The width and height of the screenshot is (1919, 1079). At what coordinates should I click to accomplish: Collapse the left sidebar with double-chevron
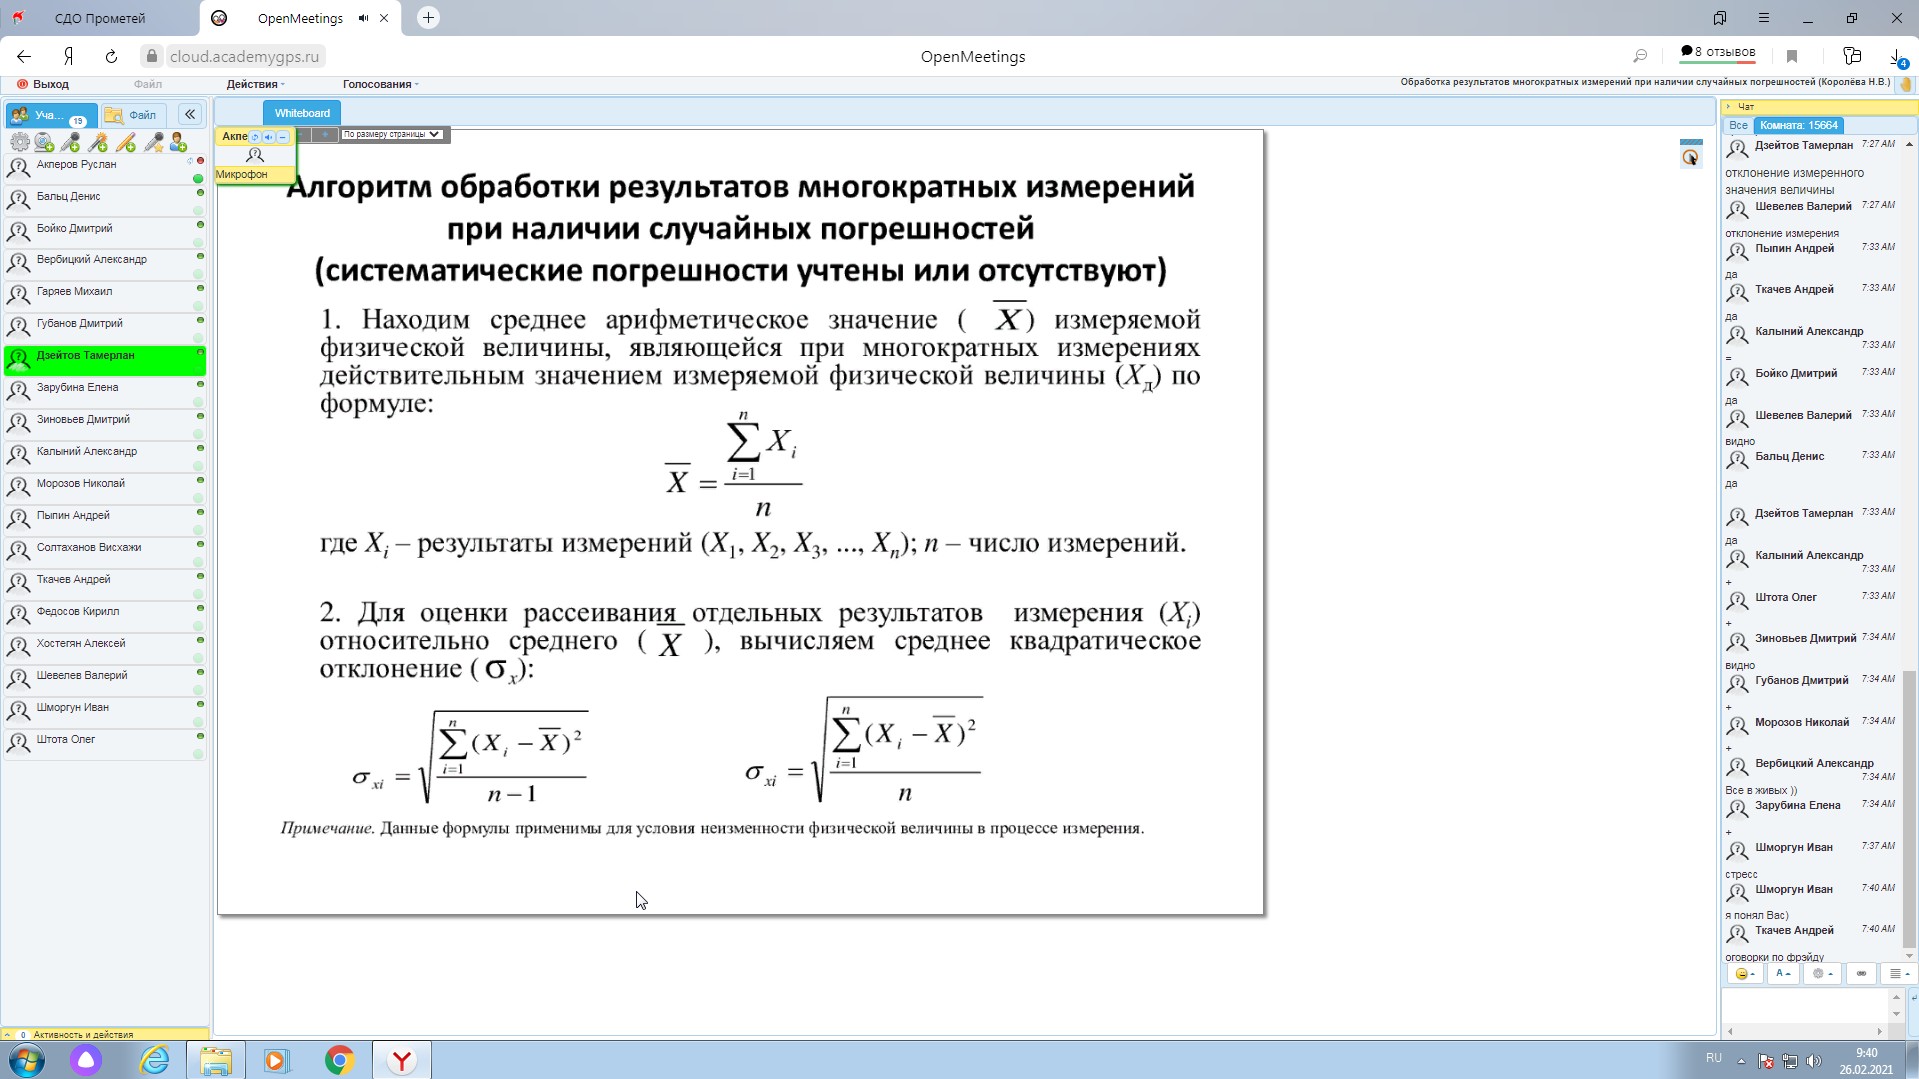coord(190,114)
